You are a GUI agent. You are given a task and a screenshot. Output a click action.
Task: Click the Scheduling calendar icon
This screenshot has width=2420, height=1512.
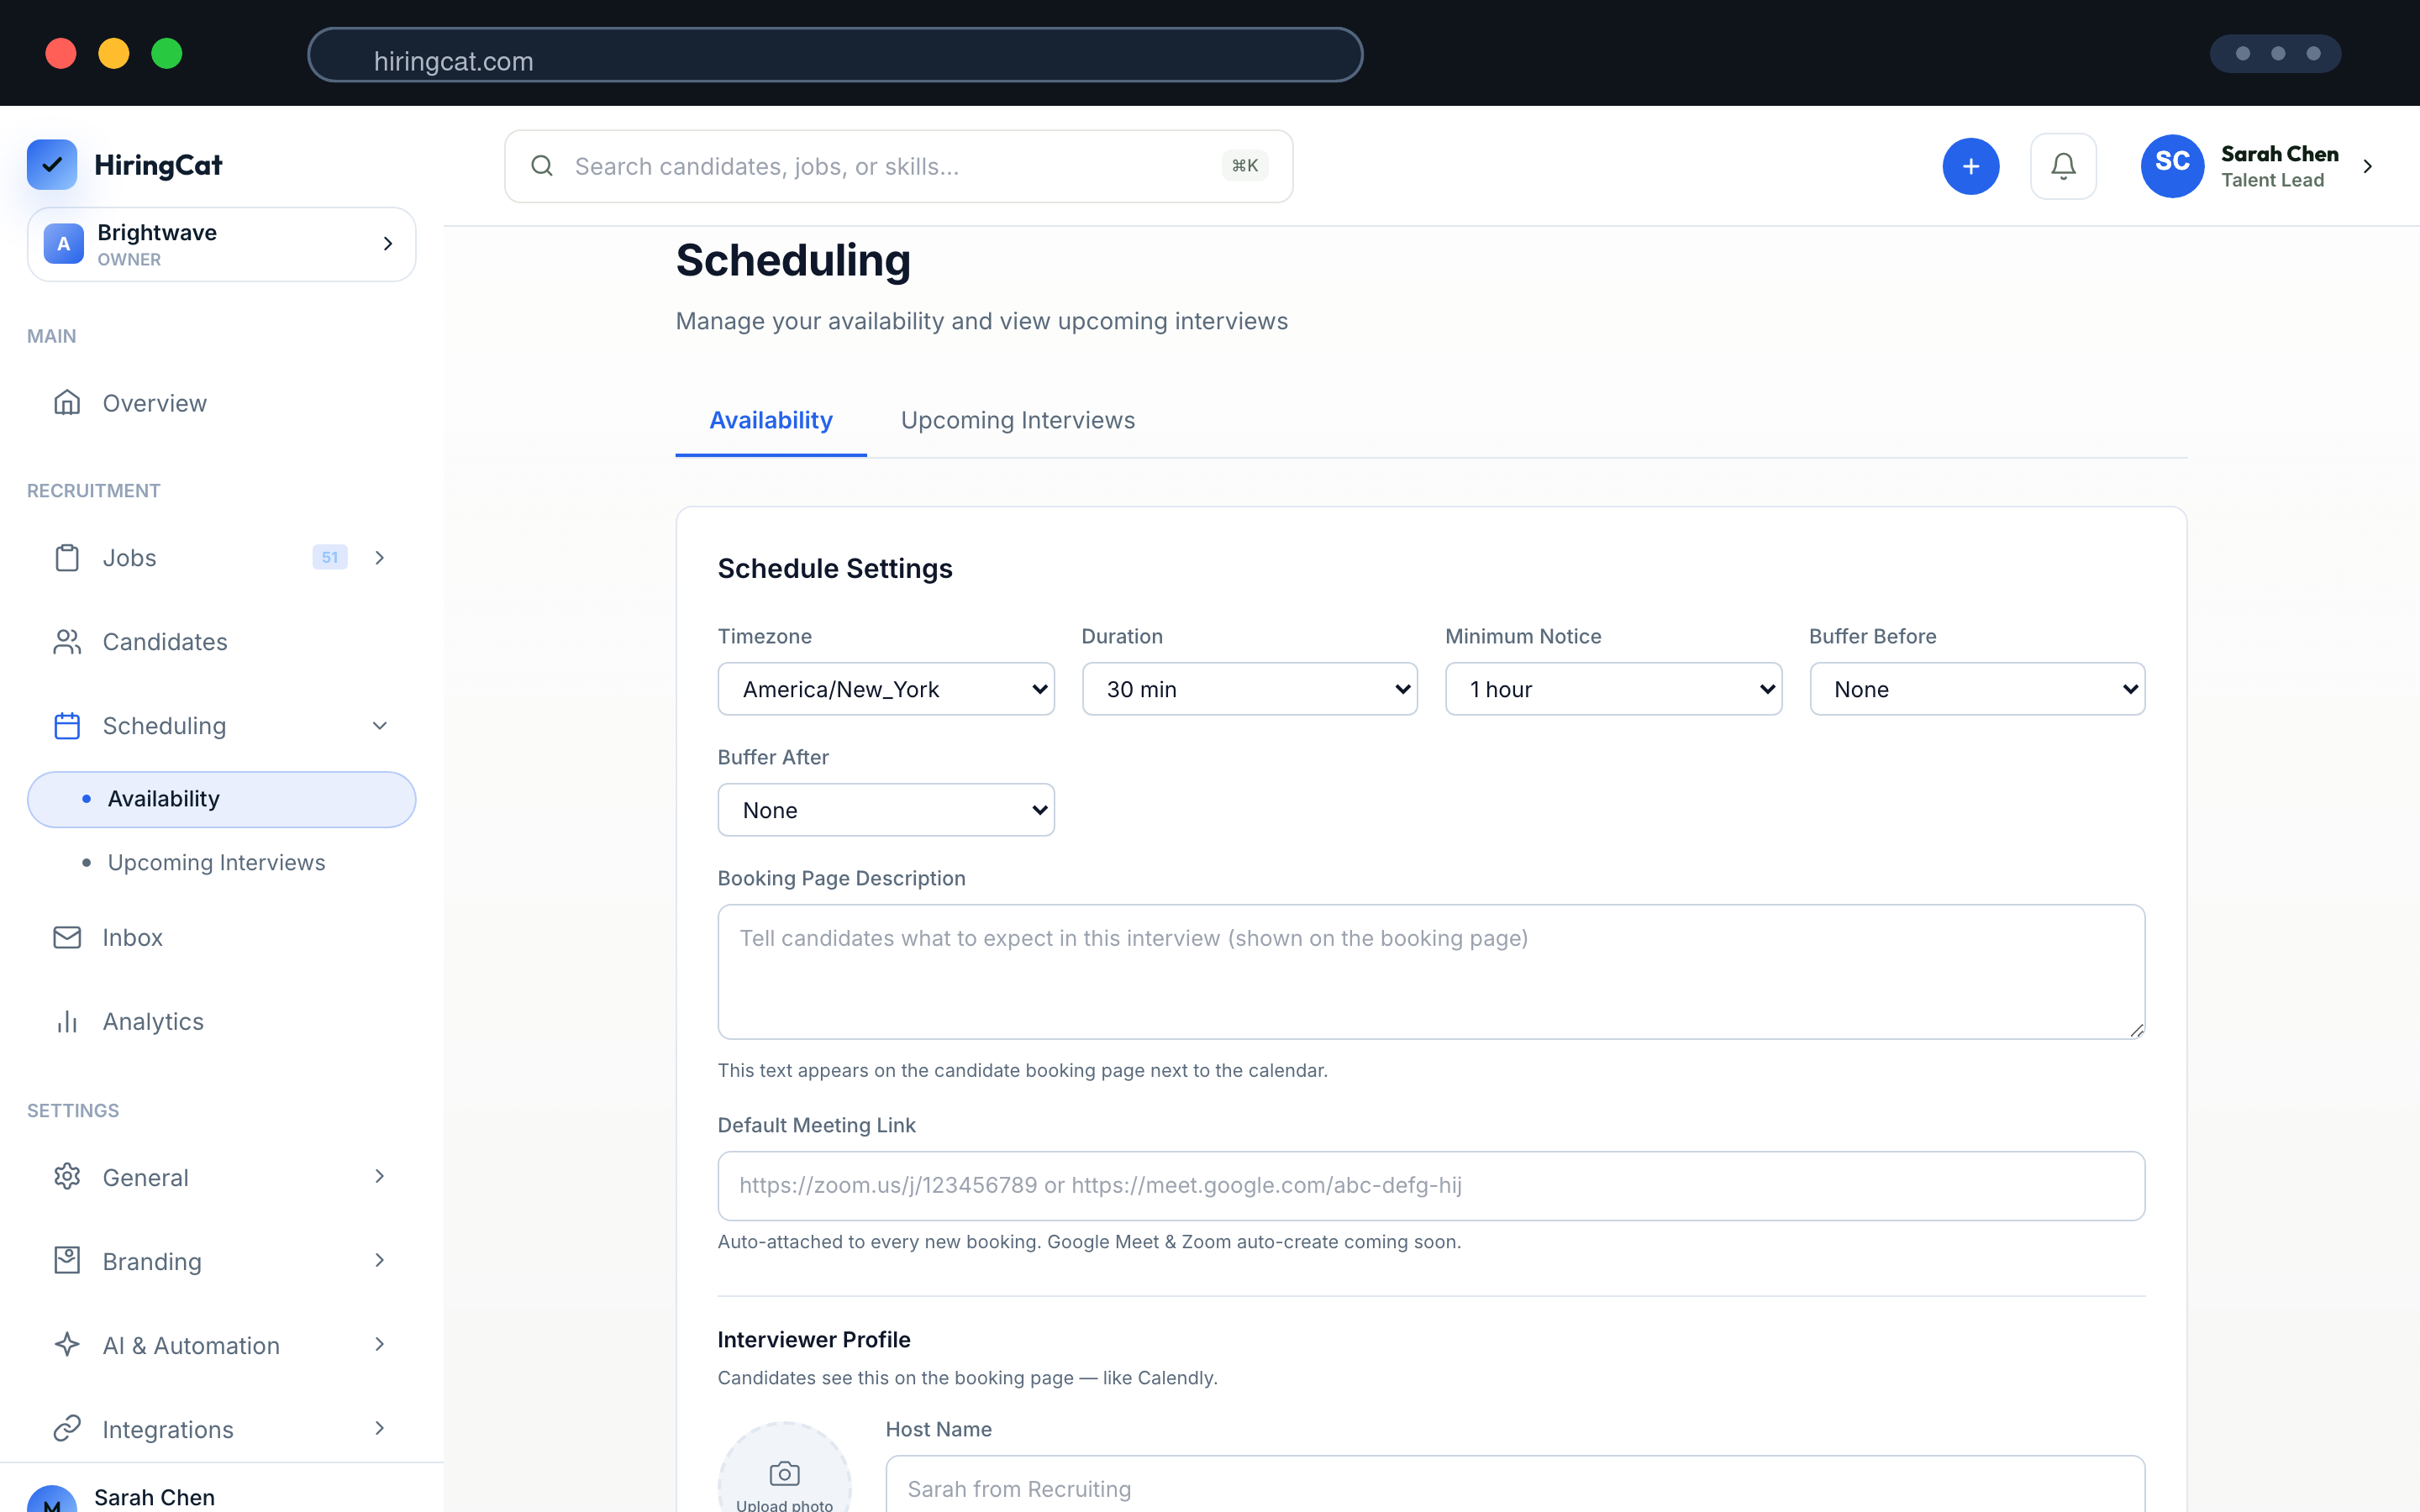click(x=67, y=725)
